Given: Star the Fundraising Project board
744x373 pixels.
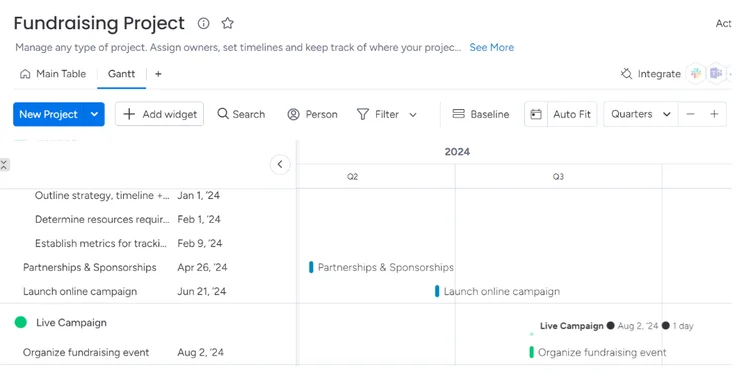Looking at the screenshot, I should click(x=228, y=23).
